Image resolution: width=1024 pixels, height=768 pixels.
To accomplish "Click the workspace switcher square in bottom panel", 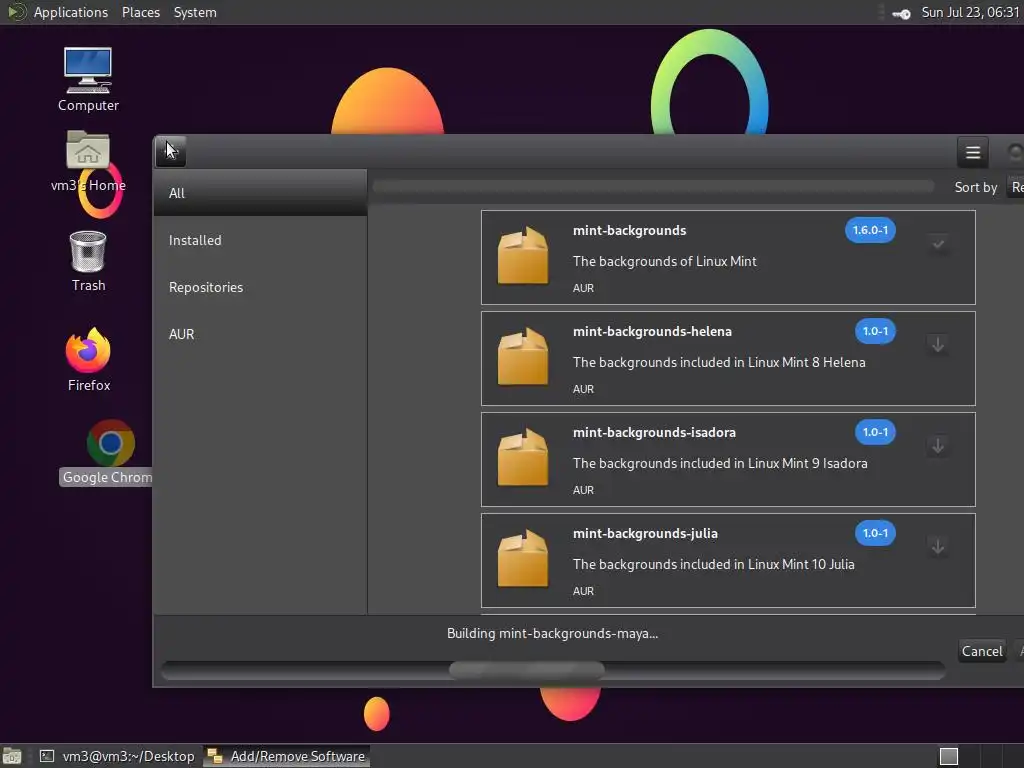I will 948,756.
